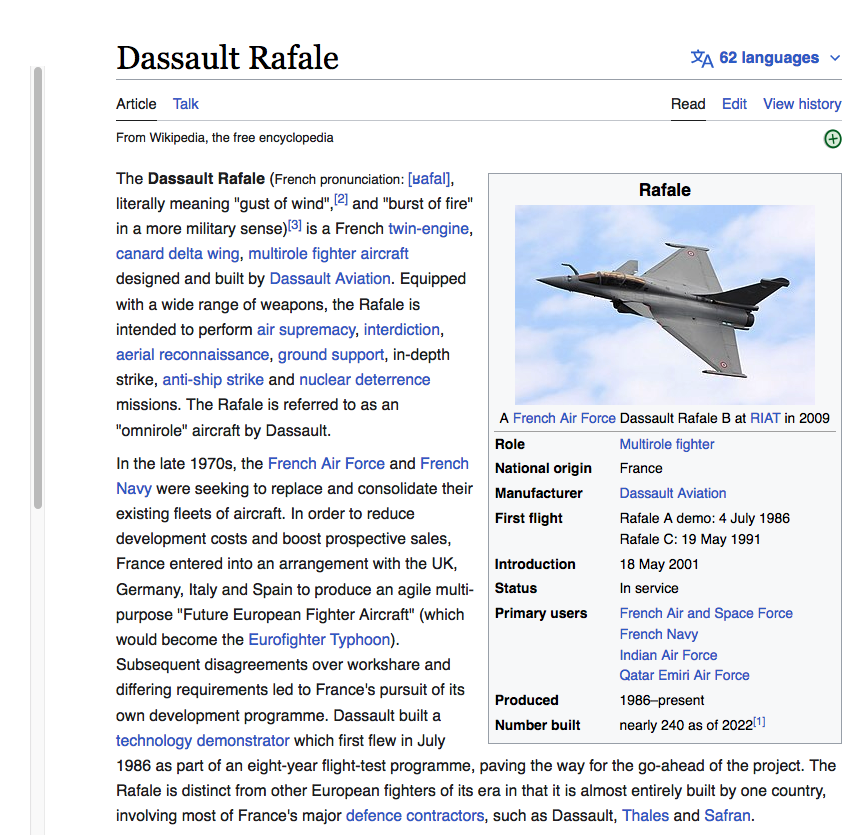
Task: Click the green plus protection icon
Action: click(x=833, y=139)
